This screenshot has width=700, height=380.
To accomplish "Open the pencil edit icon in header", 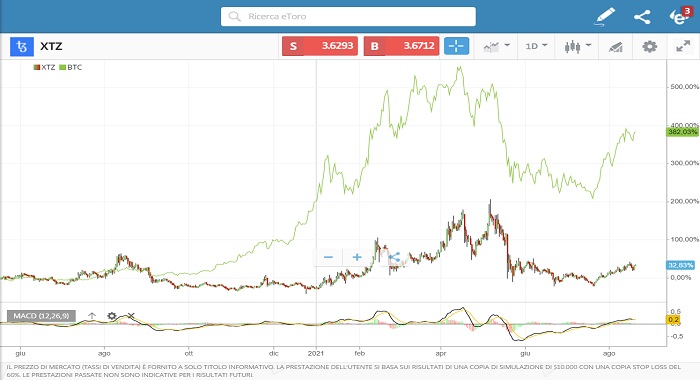I will 604,17.
